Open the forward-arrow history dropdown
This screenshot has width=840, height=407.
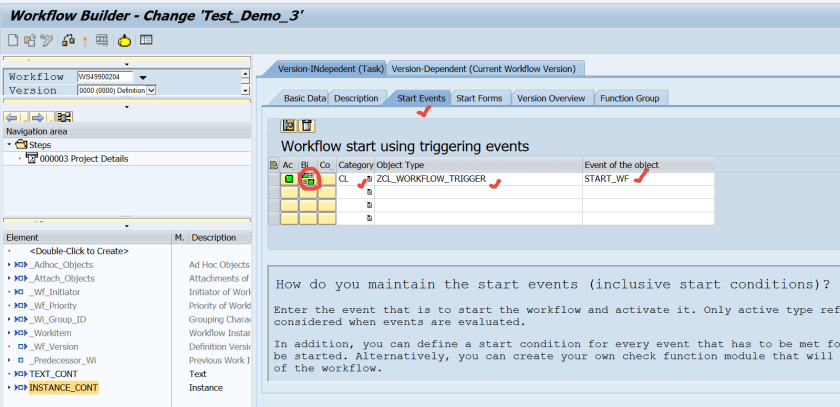[x=49, y=118]
